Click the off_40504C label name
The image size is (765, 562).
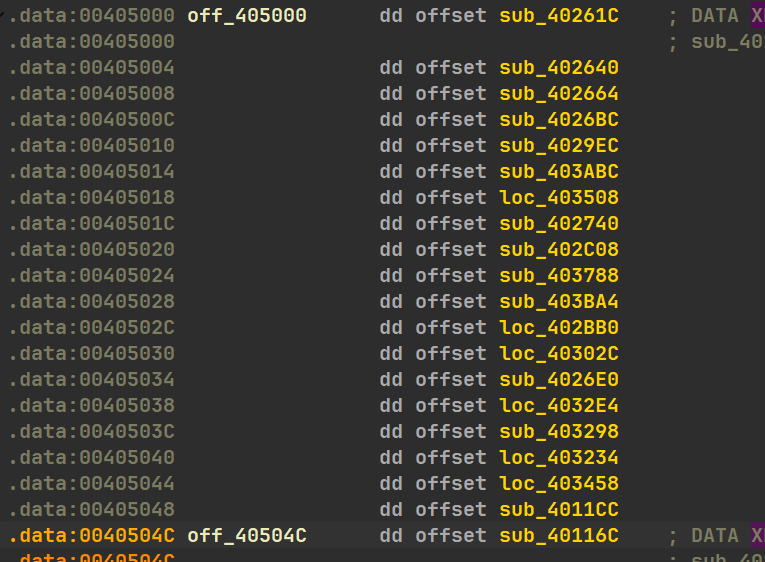[x=247, y=536]
